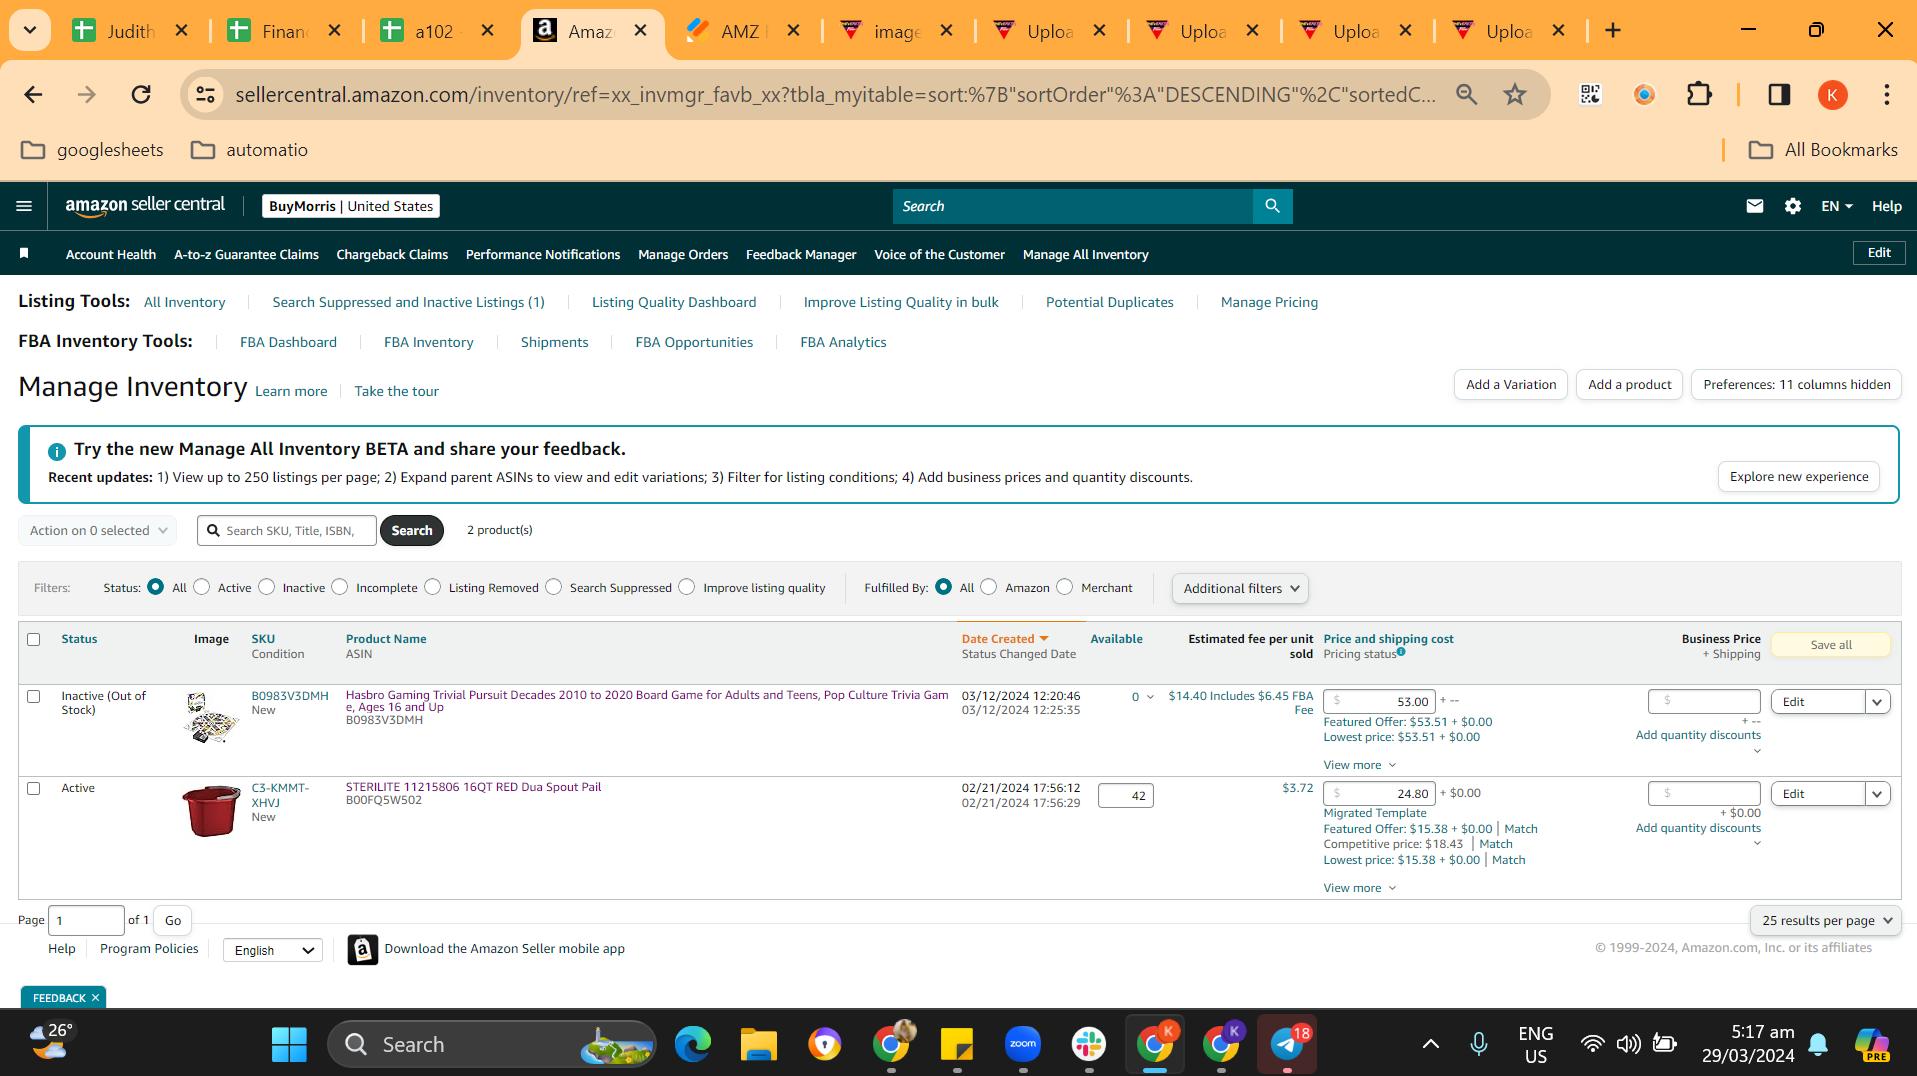Open Slack from the taskbar
The image size is (1917, 1076).
click(1088, 1045)
